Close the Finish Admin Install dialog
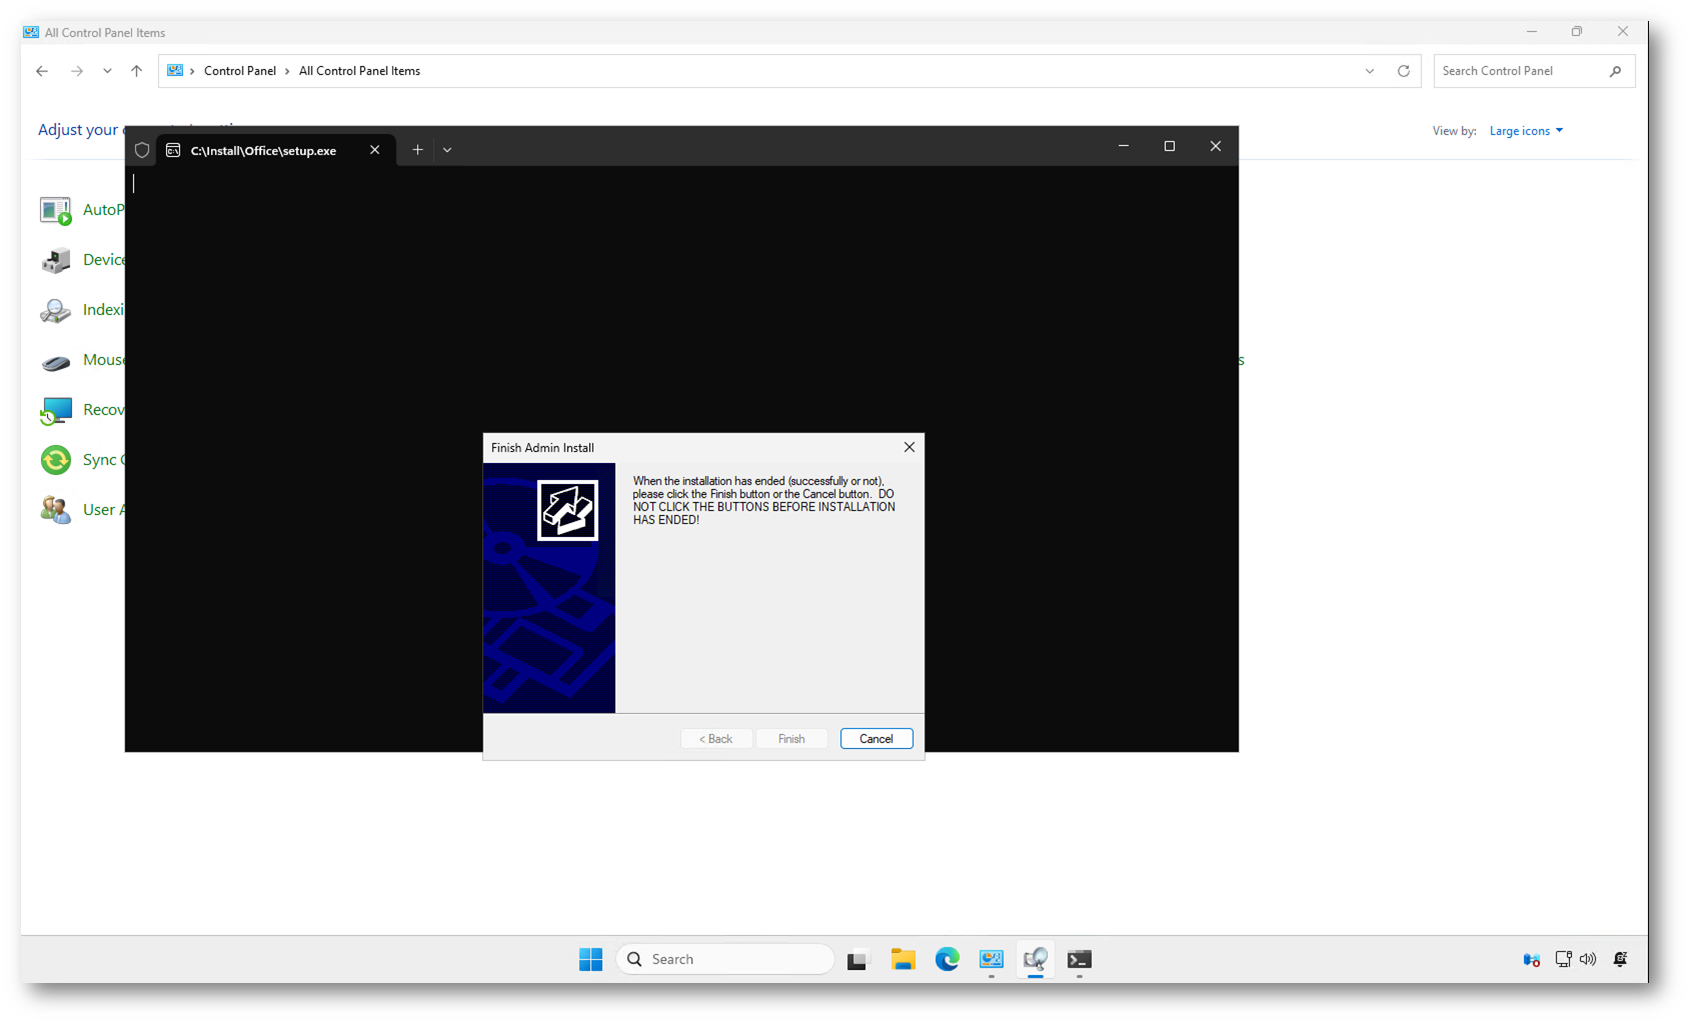The width and height of the screenshot is (1691, 1025). coord(909,447)
